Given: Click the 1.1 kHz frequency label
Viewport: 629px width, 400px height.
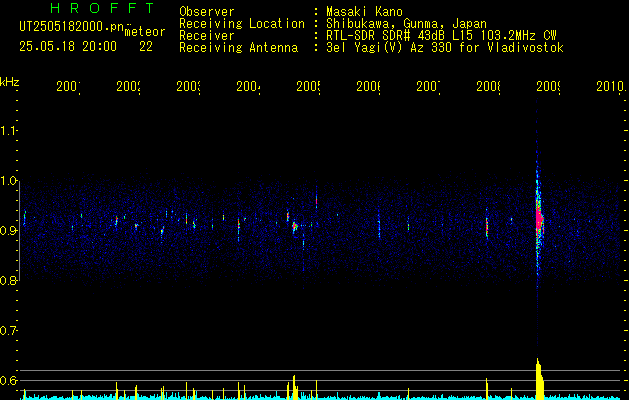Looking at the screenshot, I should (x=9, y=131).
